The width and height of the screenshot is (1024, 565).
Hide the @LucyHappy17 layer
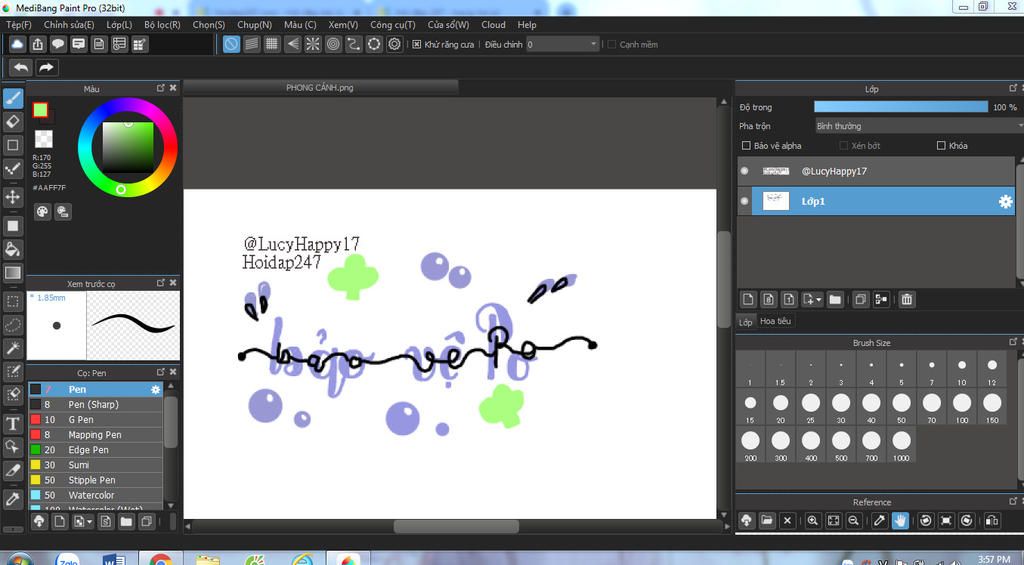click(x=744, y=171)
